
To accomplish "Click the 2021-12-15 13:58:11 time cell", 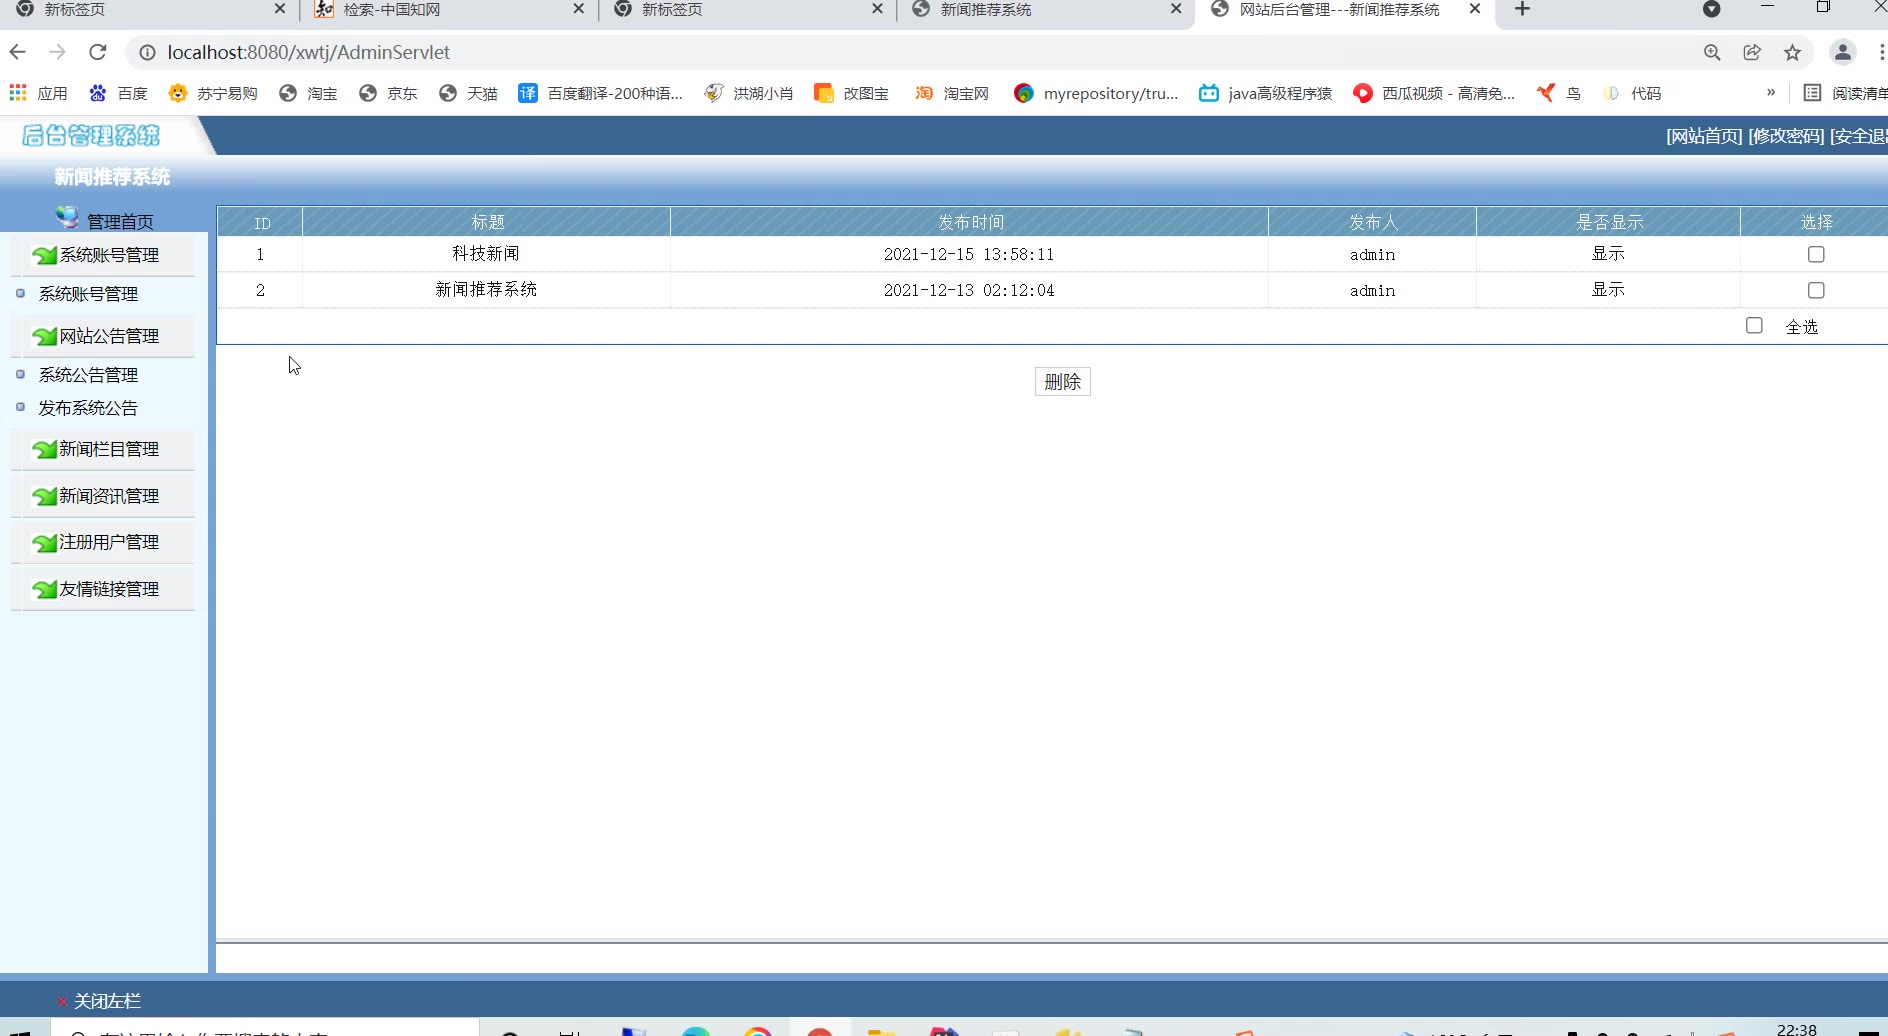I will click(969, 254).
